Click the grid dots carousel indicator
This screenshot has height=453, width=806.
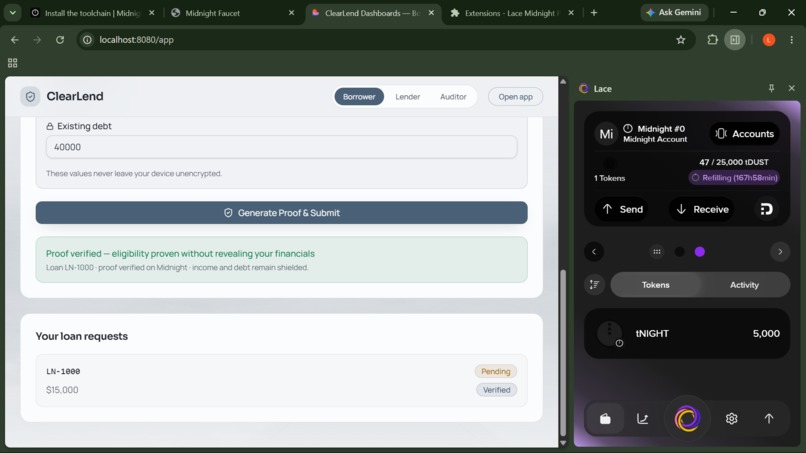657,252
